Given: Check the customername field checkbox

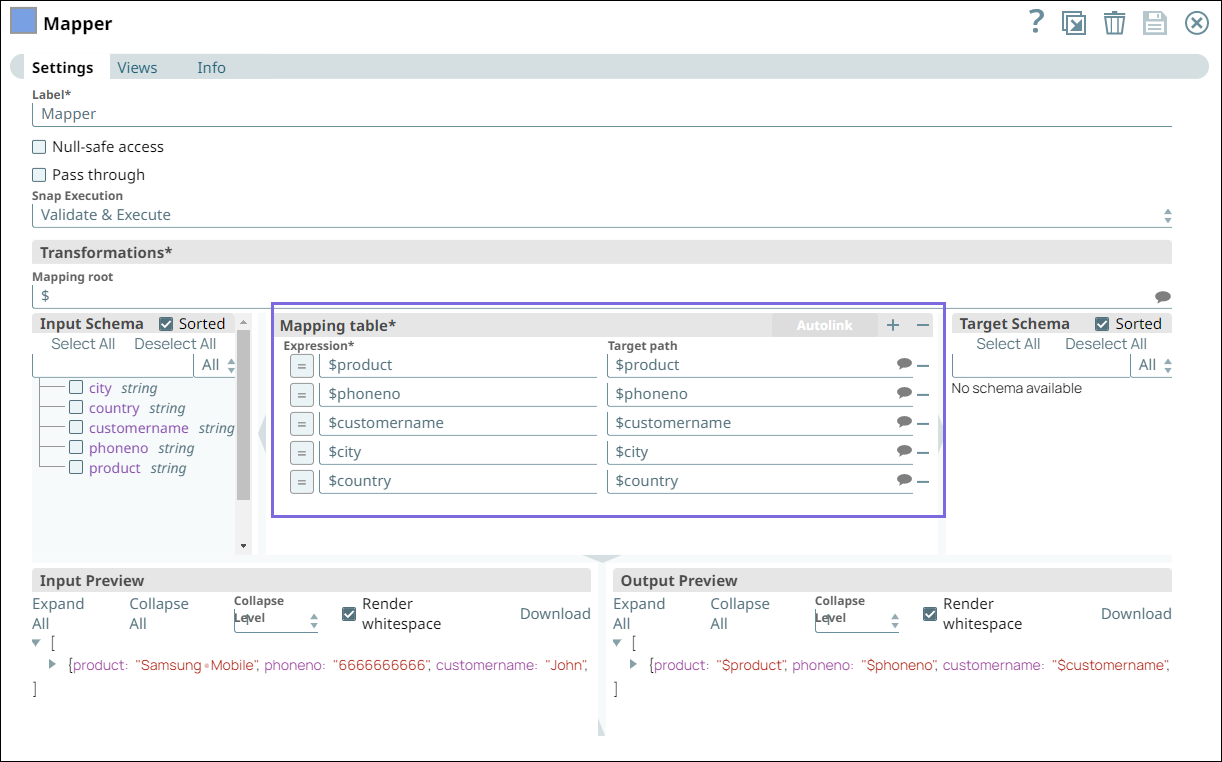Looking at the screenshot, I should 76,428.
